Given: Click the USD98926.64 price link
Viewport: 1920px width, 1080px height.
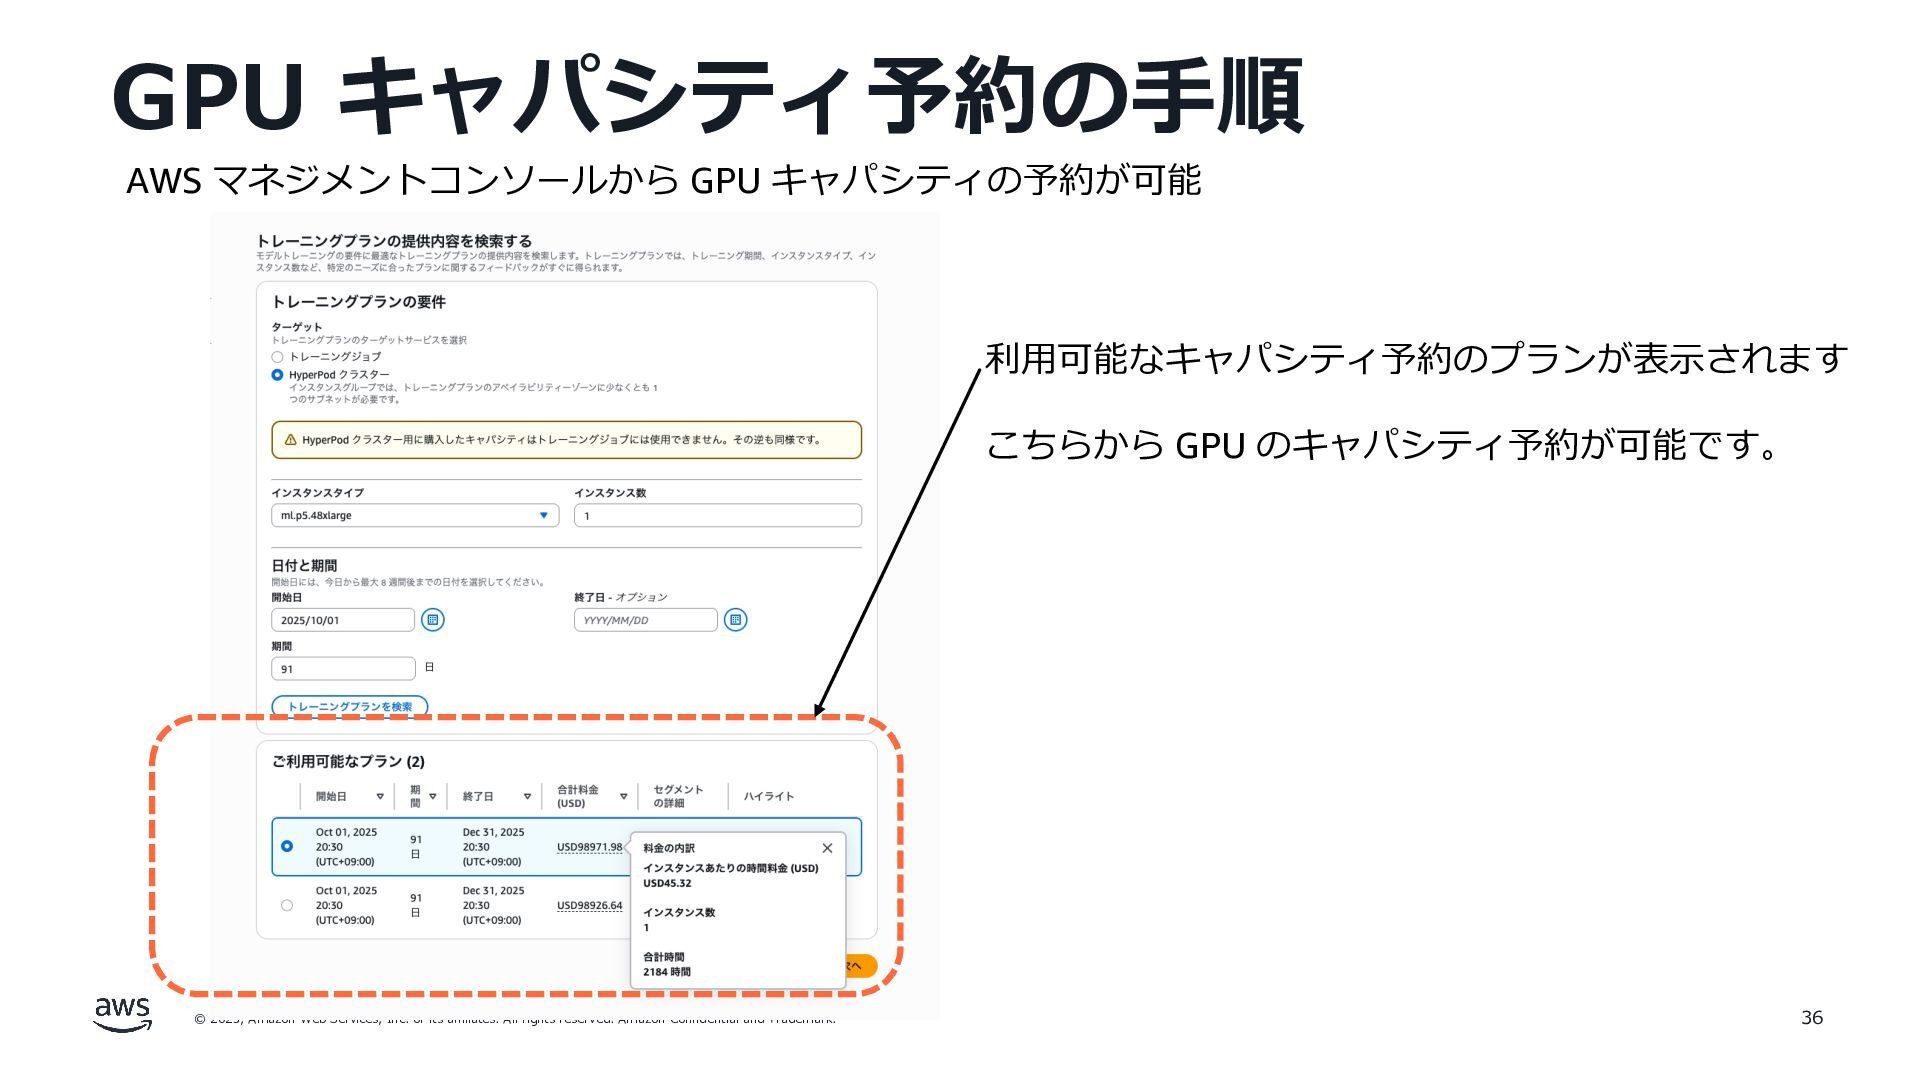Looking at the screenshot, I should click(589, 906).
